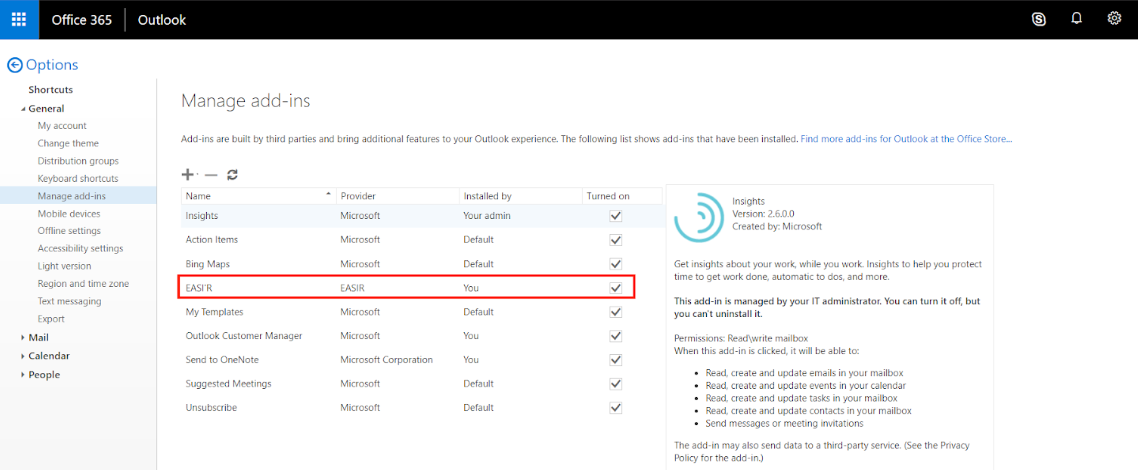
Task: Click the Insights add-in logo
Action: point(697,216)
